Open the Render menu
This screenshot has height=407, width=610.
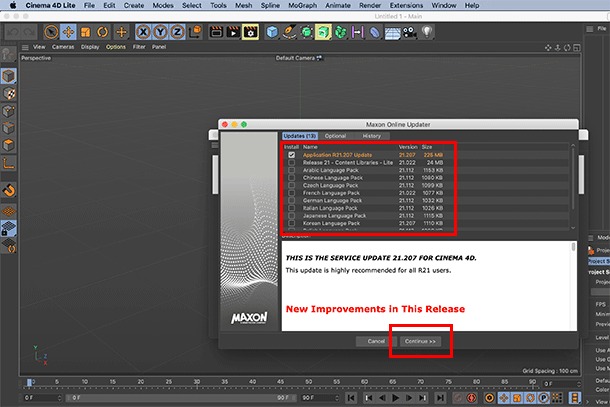pyautogui.click(x=370, y=5)
